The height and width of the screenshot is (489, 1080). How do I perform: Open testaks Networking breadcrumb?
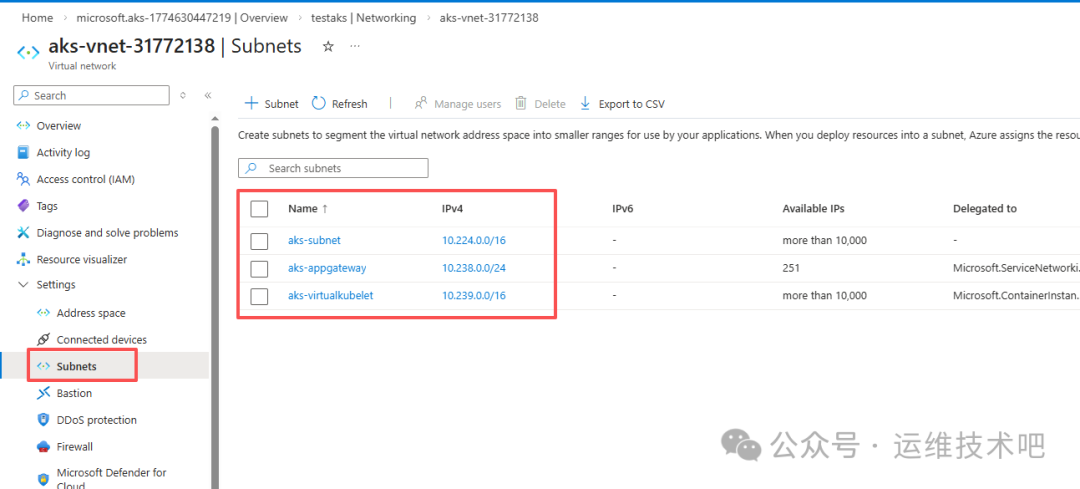(363, 18)
